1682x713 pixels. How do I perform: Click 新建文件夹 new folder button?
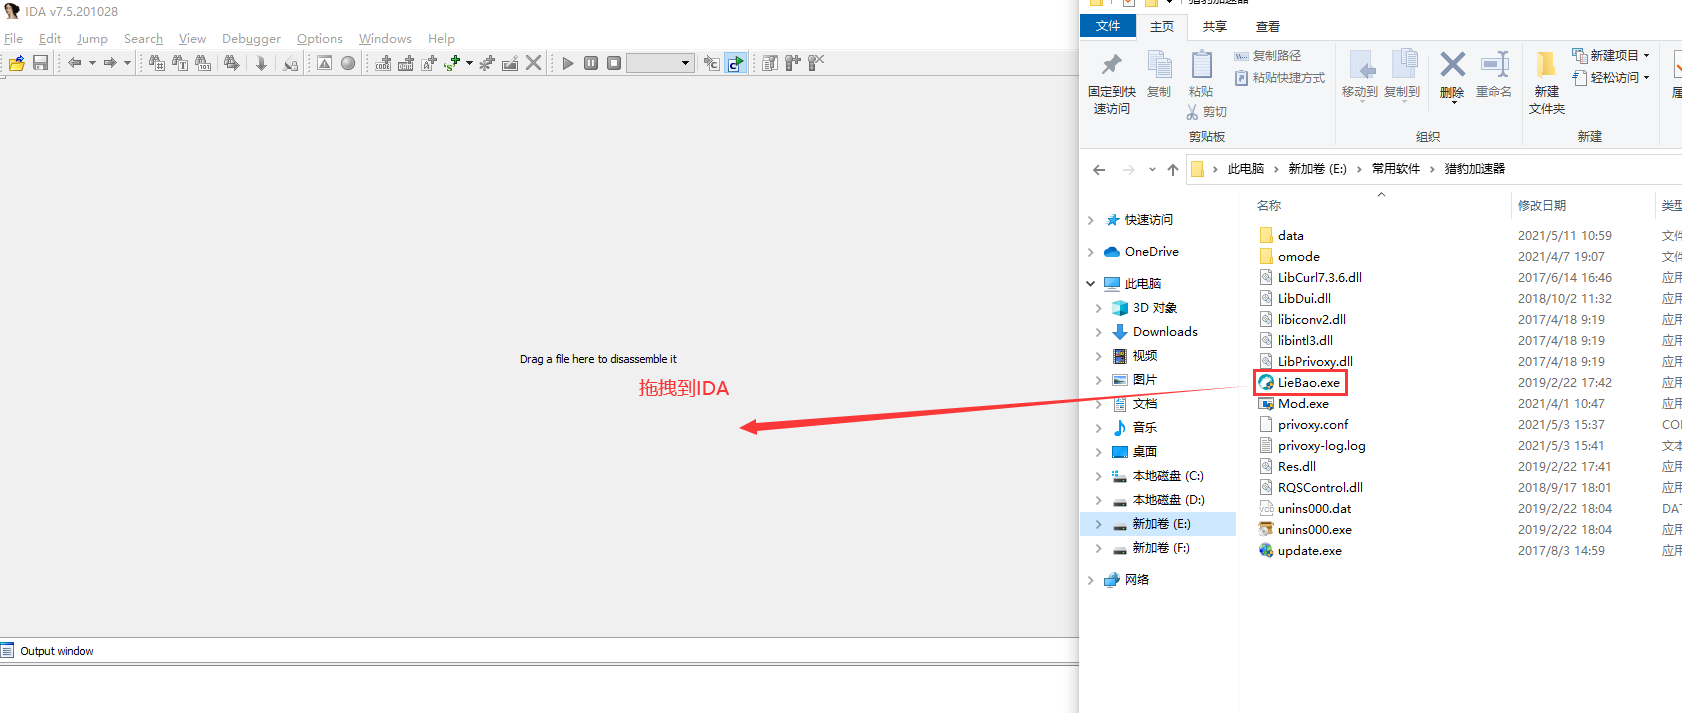coord(1547,83)
